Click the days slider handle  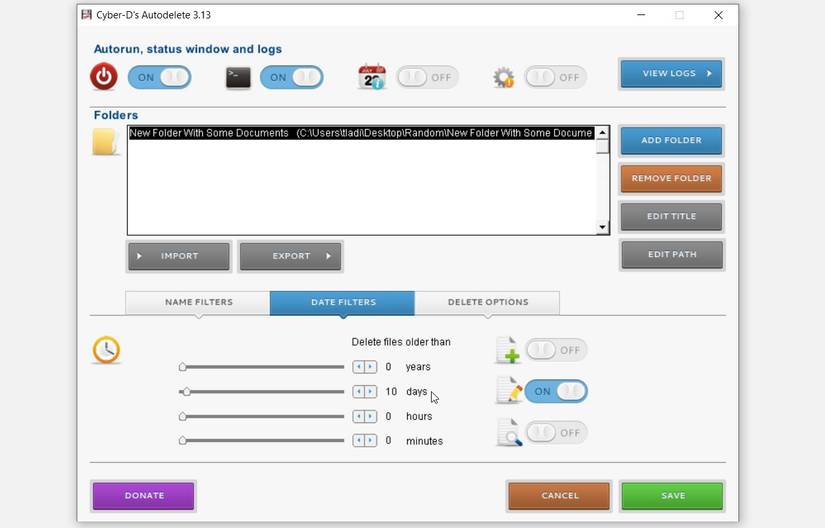click(185, 392)
